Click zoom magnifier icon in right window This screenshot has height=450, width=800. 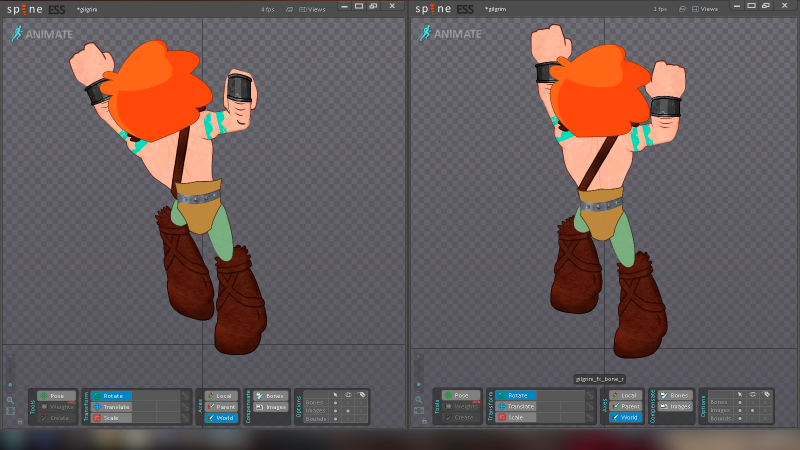click(419, 400)
